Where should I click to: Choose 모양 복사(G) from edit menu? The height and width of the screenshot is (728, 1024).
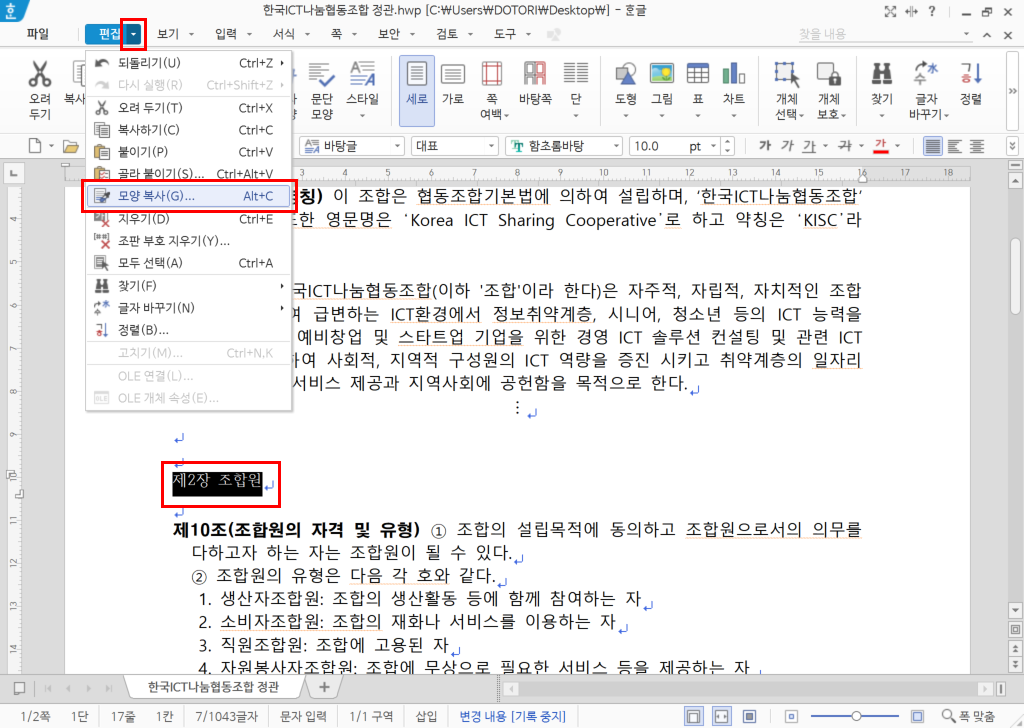[189, 196]
